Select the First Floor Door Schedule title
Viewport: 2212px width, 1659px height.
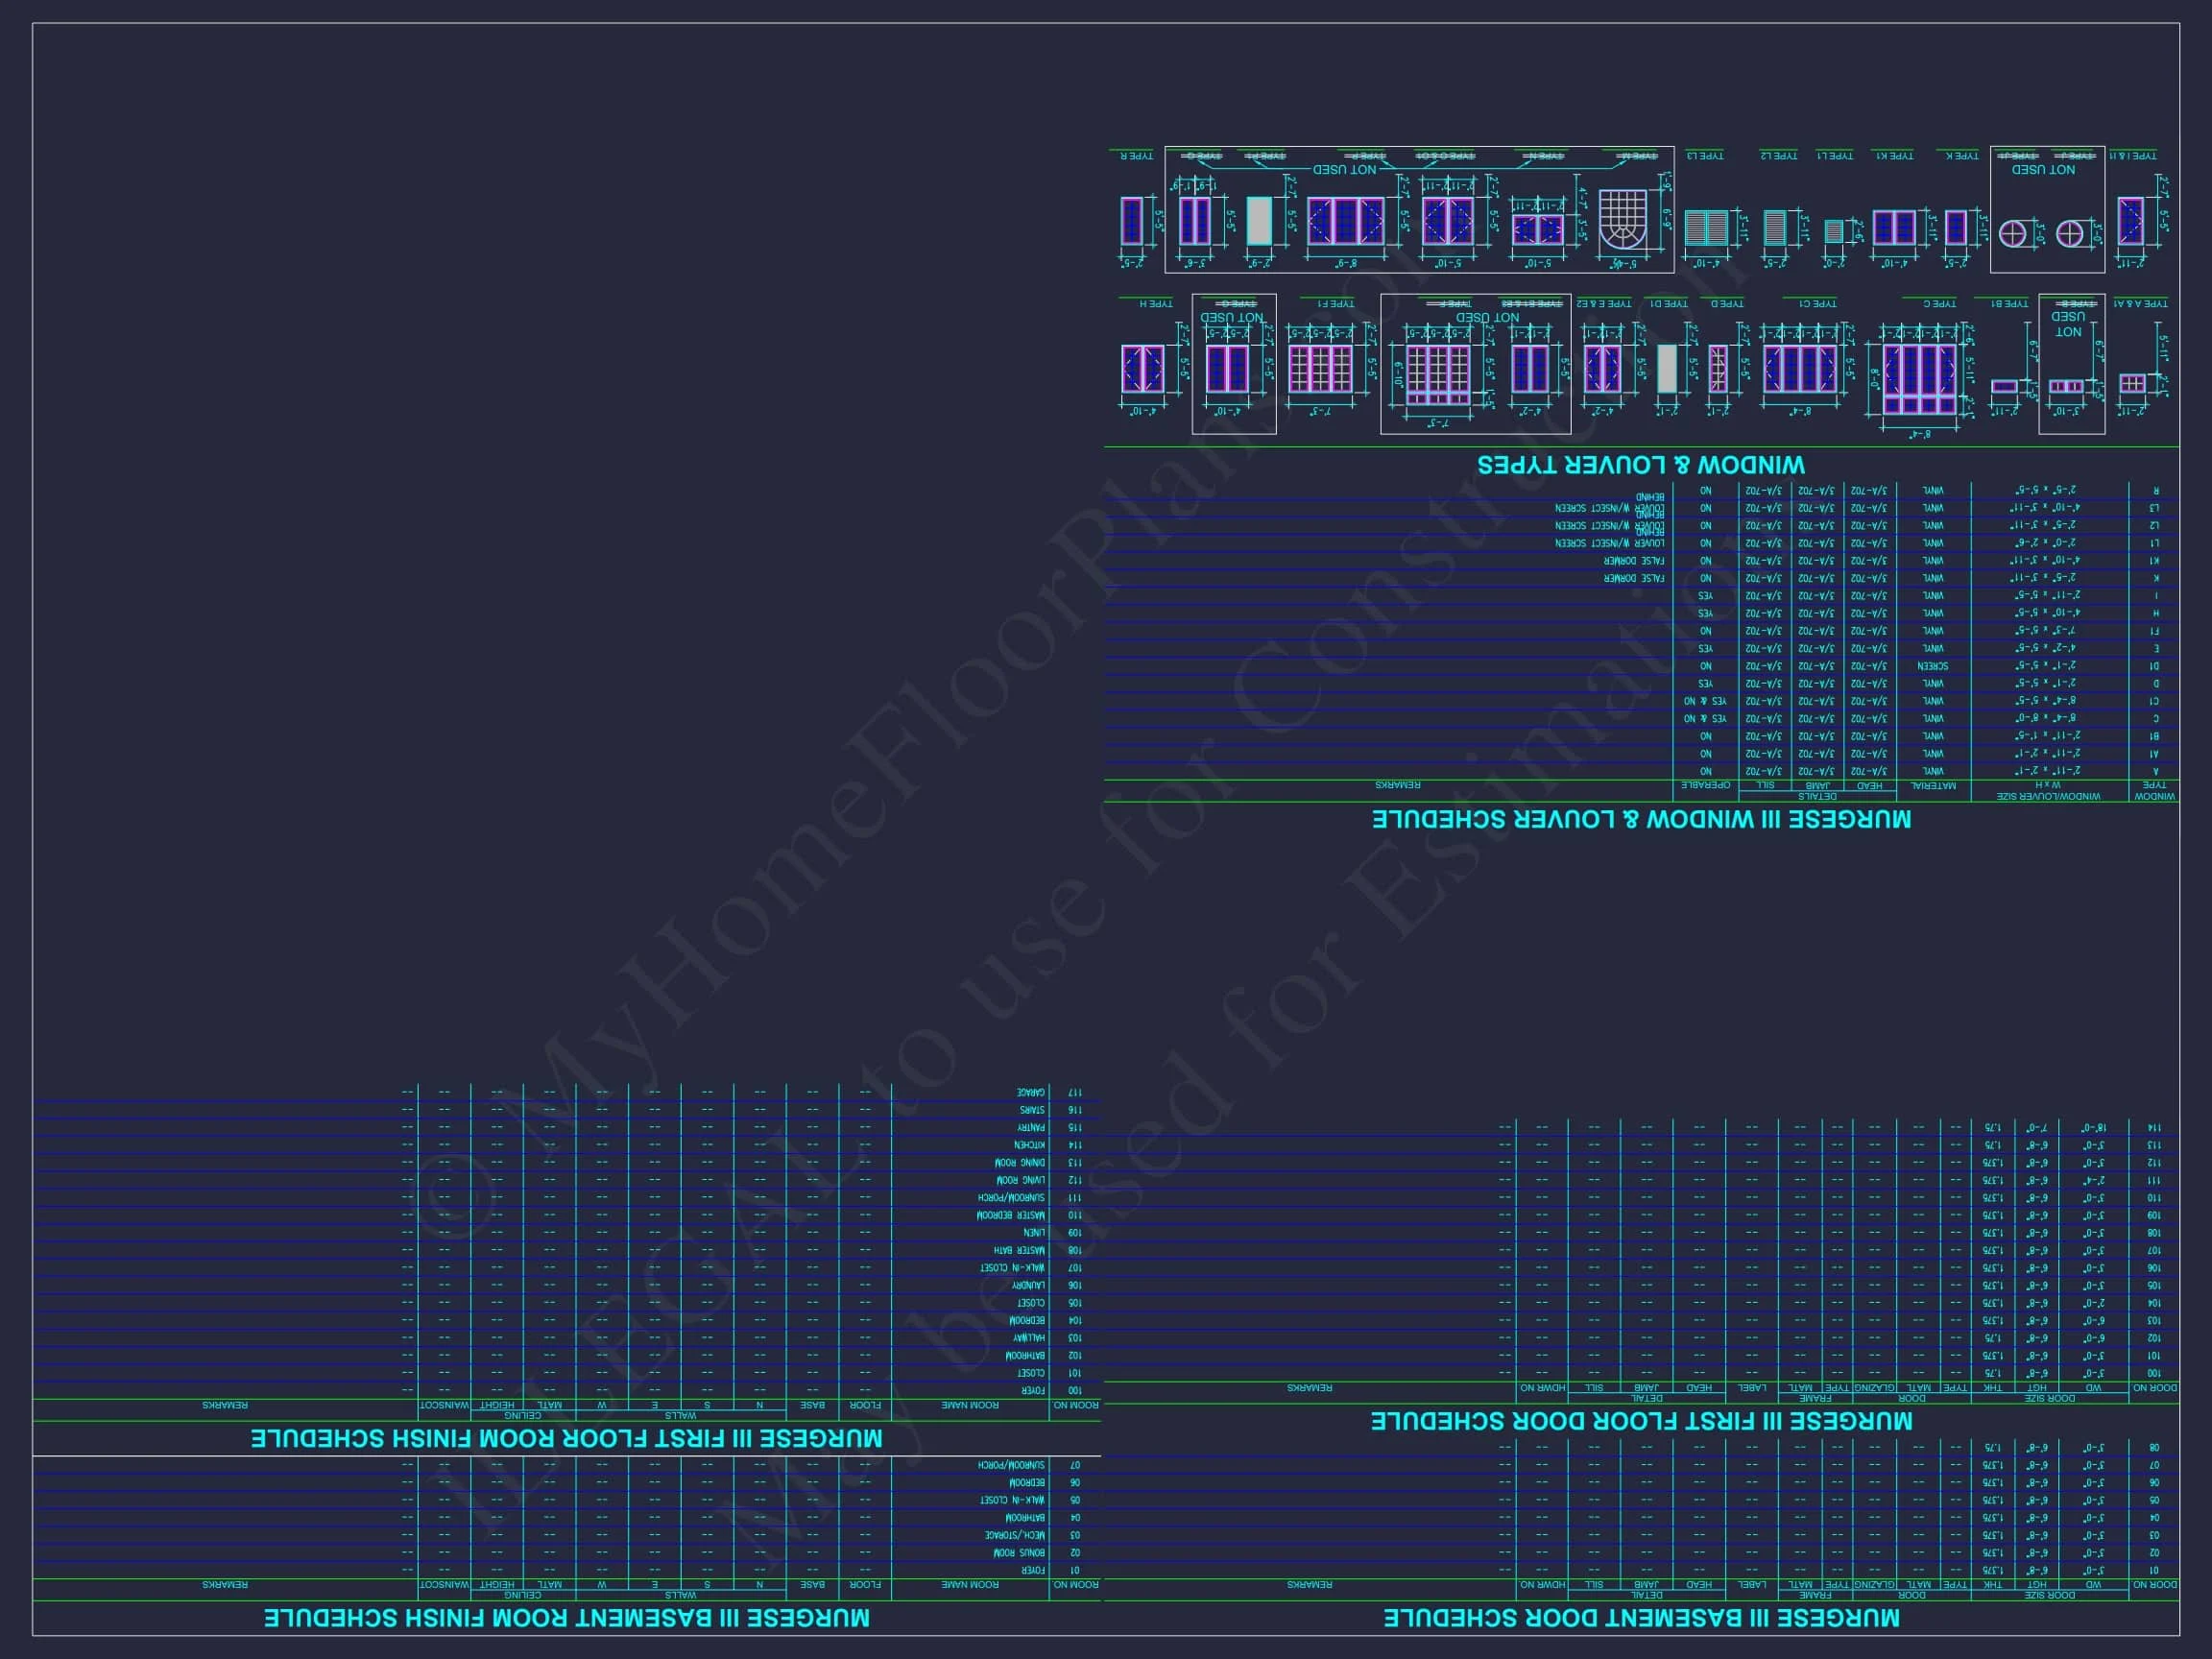coord(1641,1421)
